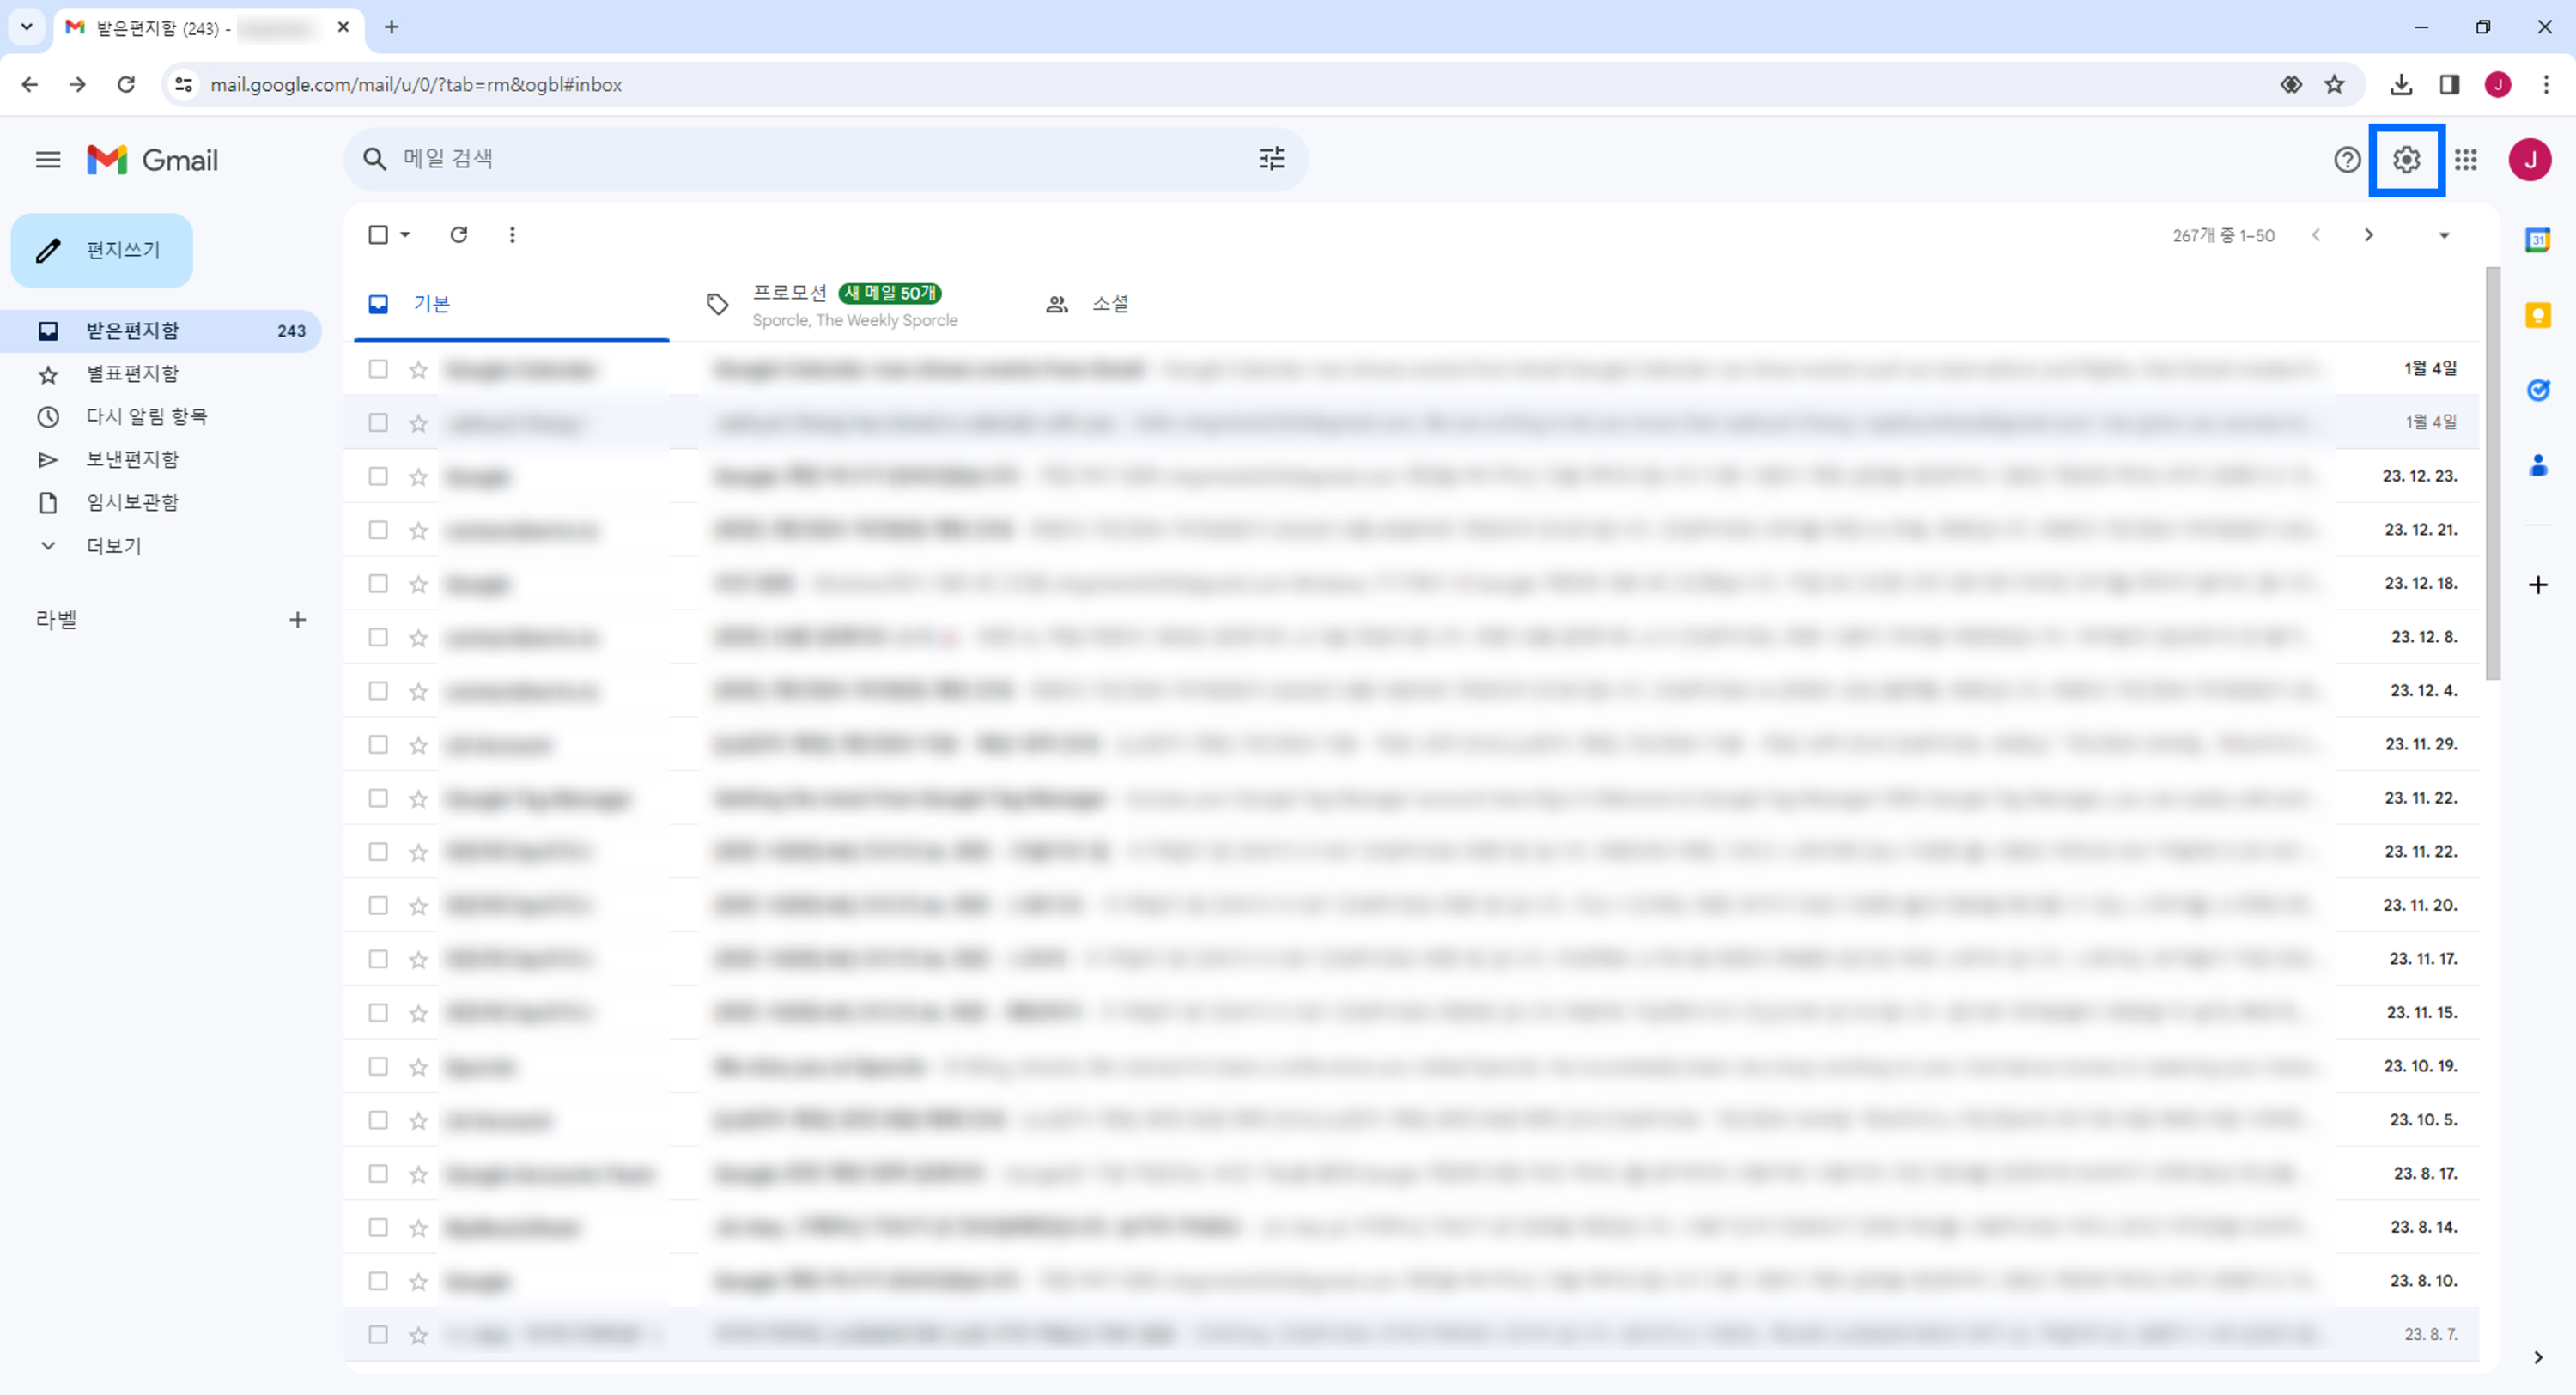2576x1395 pixels.
Task: Open the Google apps grid
Action: [2465, 160]
